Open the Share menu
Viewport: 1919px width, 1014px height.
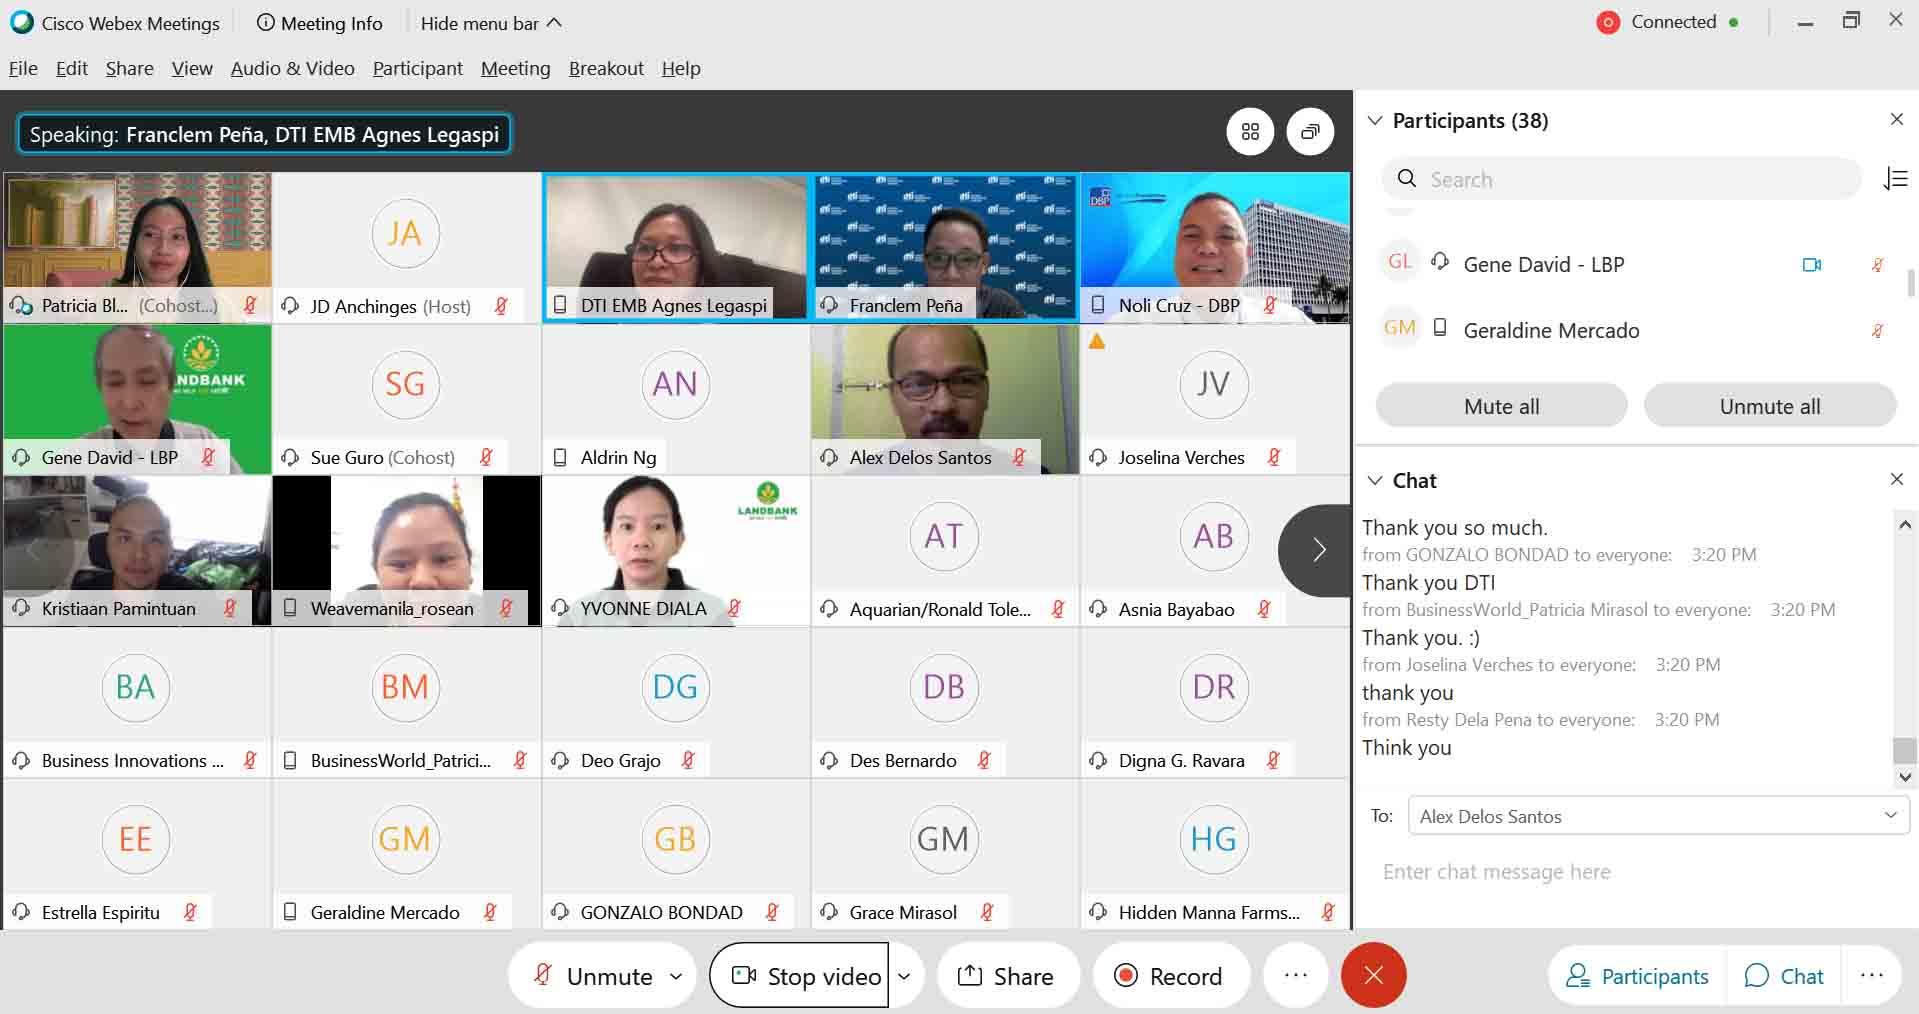(129, 68)
